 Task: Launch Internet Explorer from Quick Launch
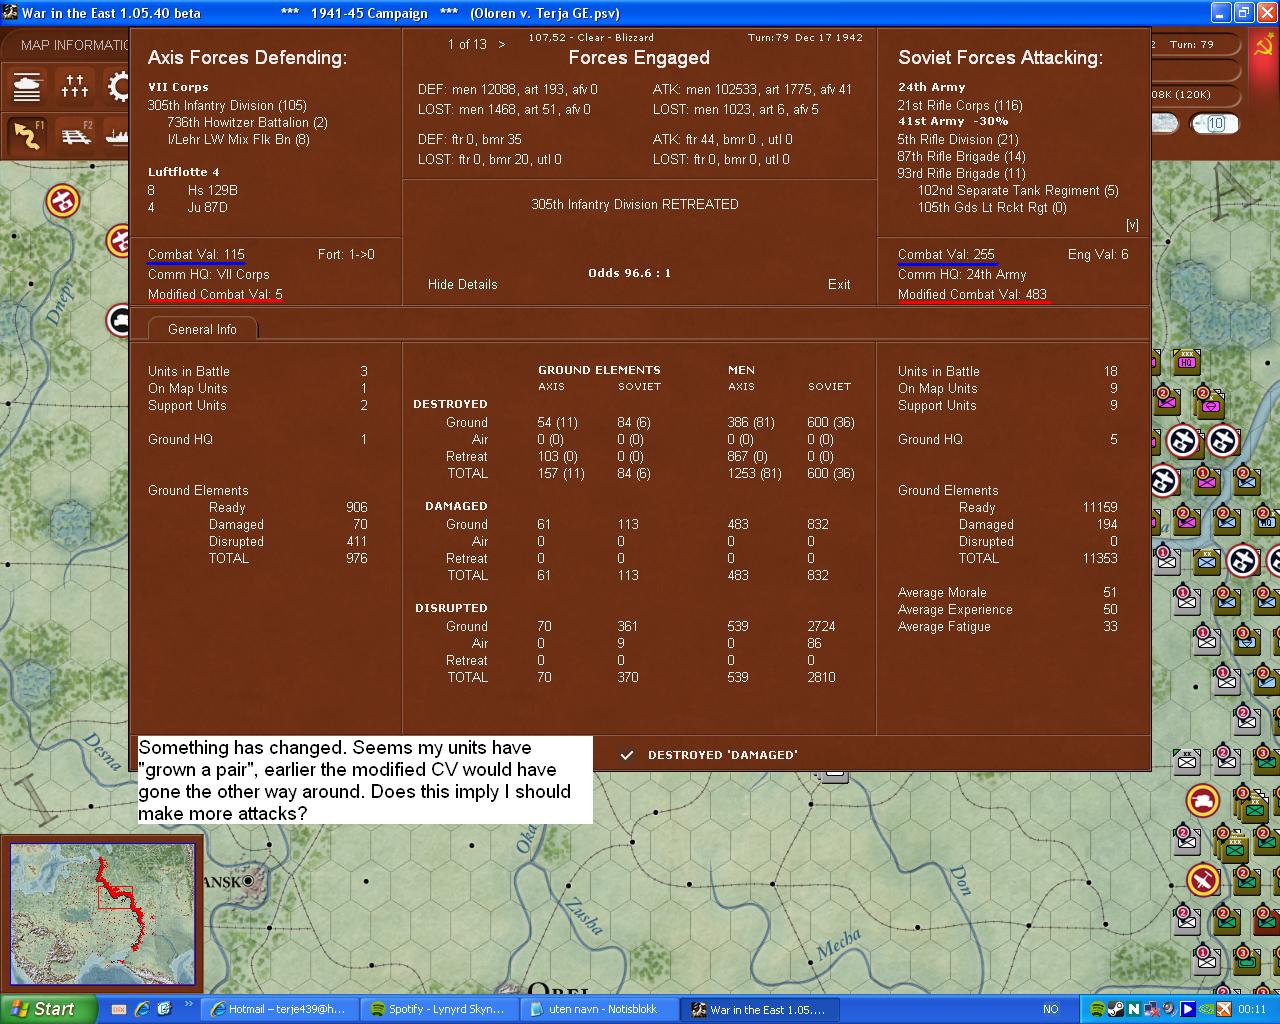pos(143,1009)
